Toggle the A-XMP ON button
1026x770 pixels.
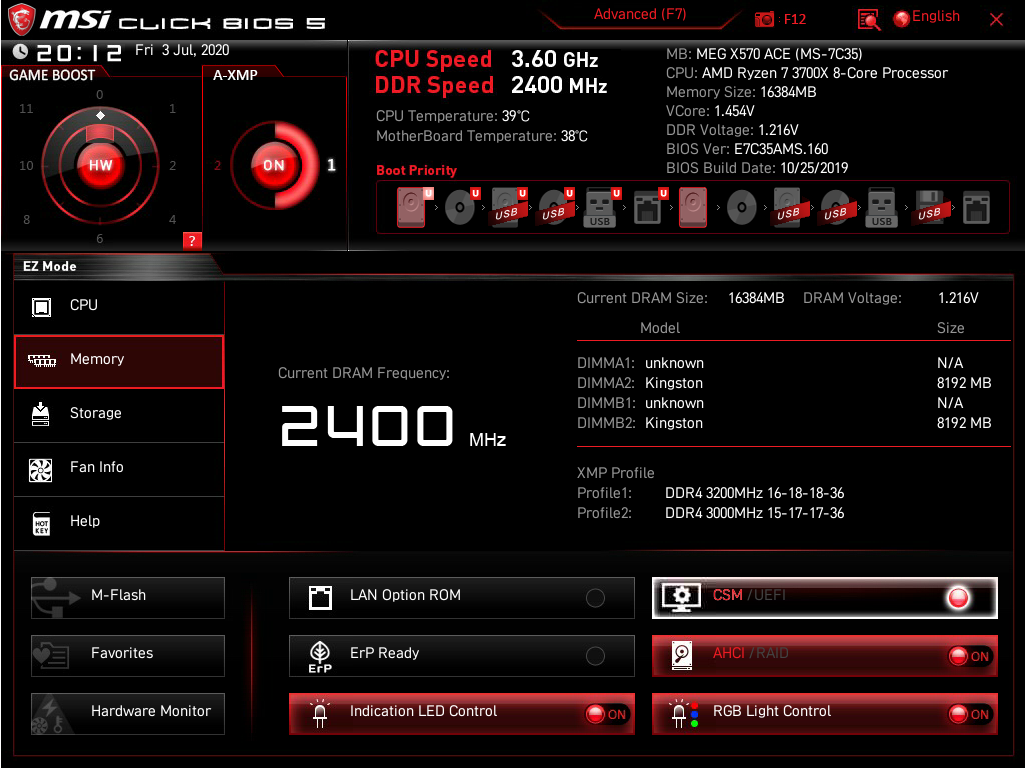274,165
